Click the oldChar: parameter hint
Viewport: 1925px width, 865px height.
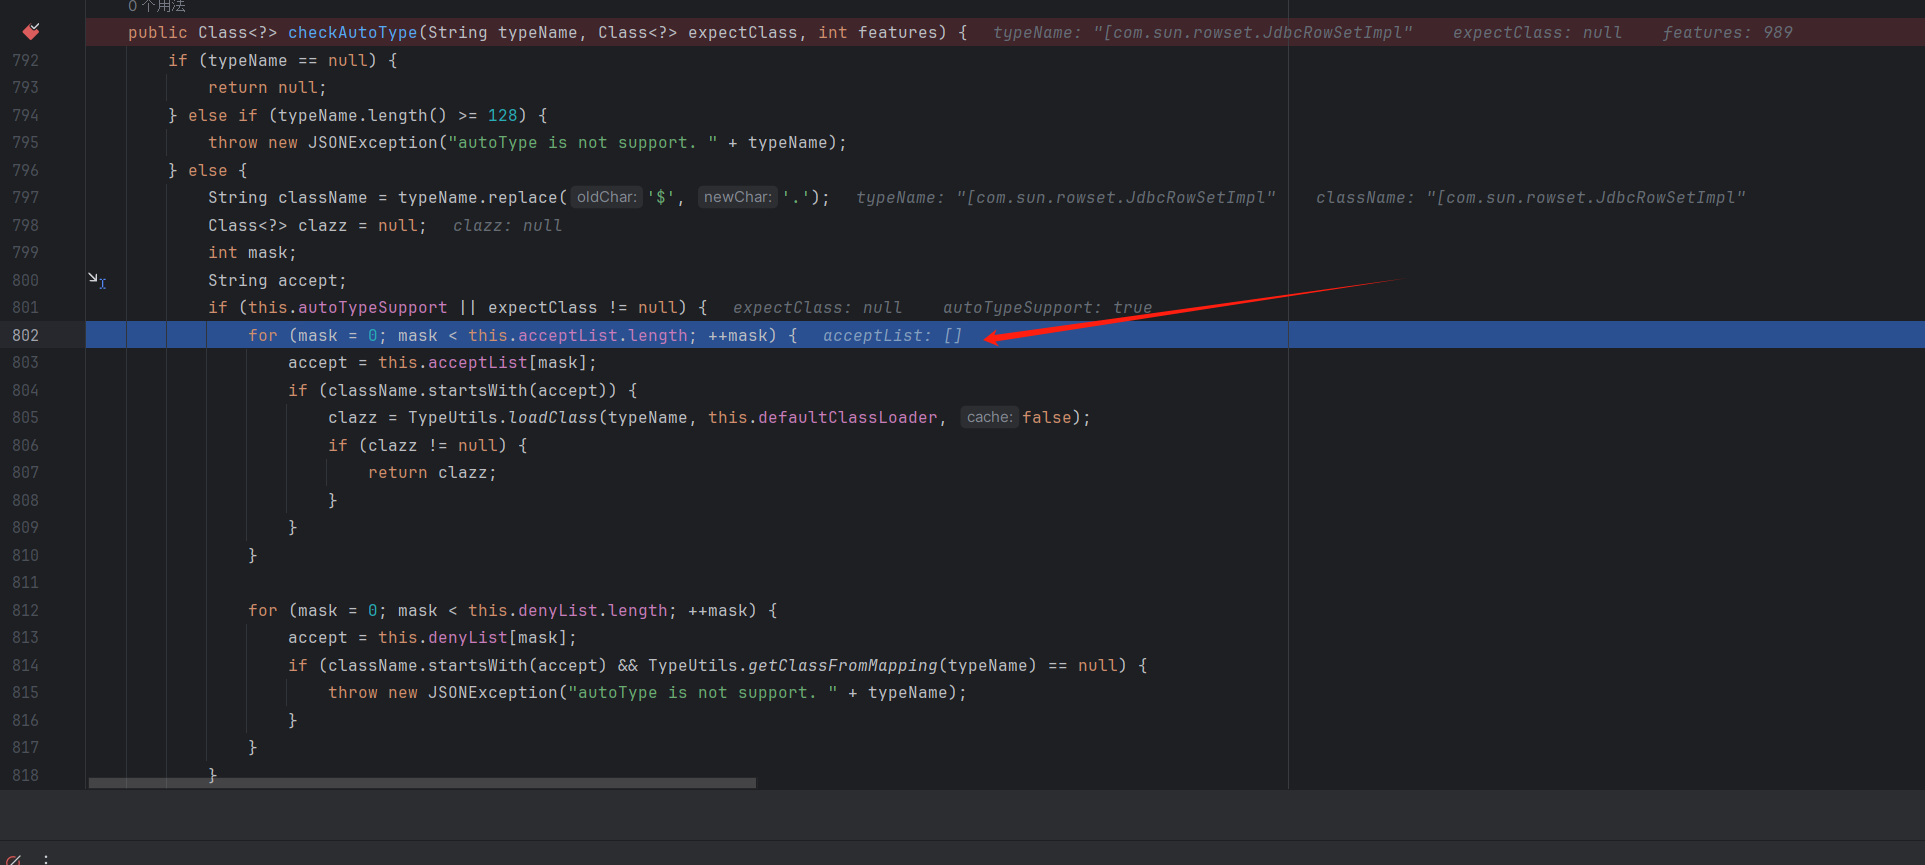607,197
